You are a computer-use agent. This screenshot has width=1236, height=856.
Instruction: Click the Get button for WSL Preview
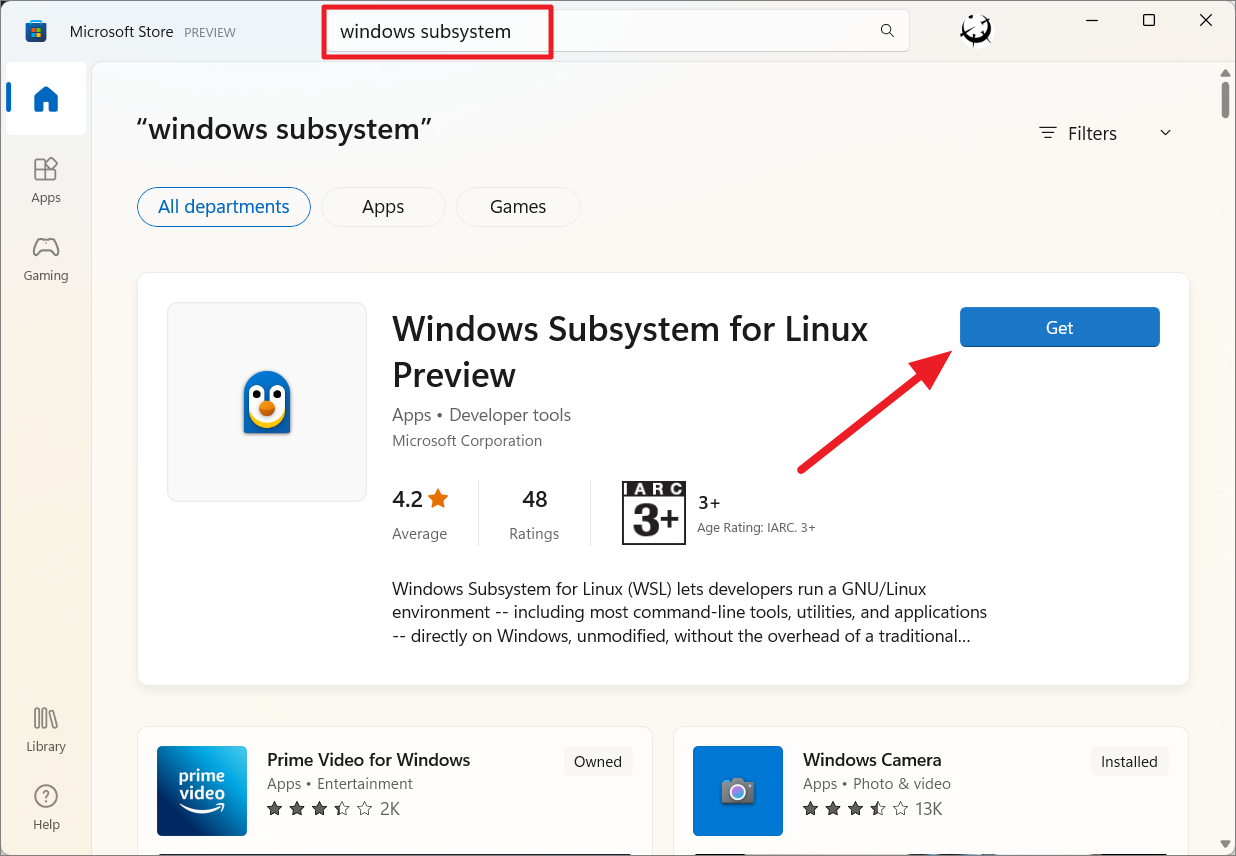pos(1059,327)
